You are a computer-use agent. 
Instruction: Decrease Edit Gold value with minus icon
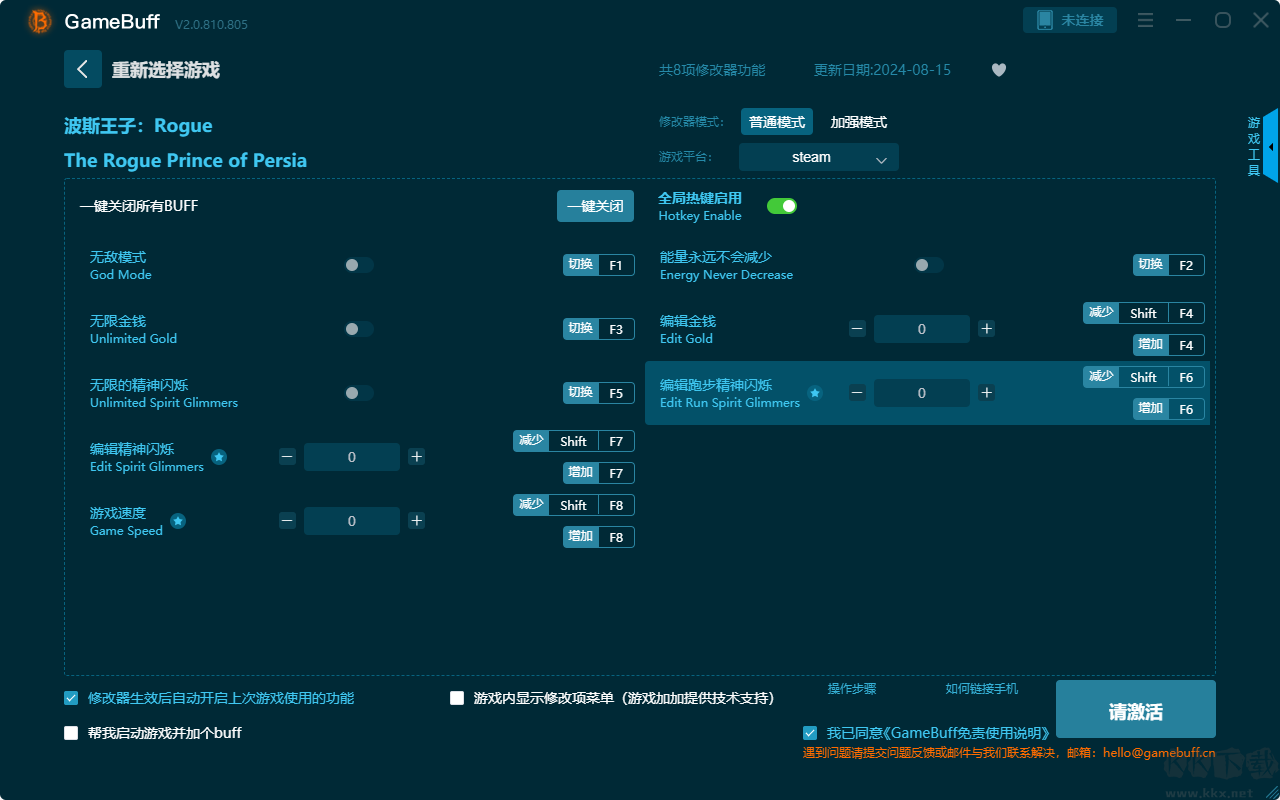click(x=857, y=328)
